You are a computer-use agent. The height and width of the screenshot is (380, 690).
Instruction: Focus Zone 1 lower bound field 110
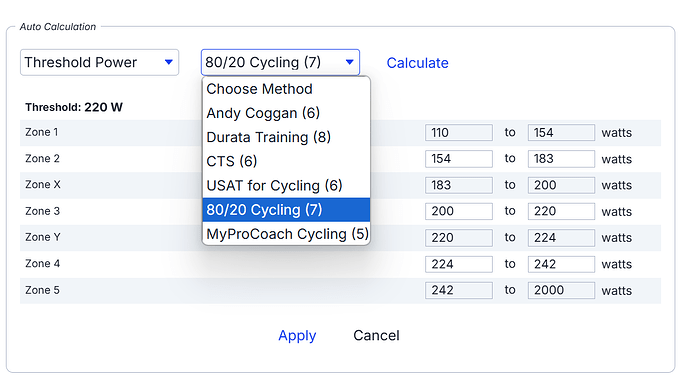pyautogui.click(x=459, y=132)
